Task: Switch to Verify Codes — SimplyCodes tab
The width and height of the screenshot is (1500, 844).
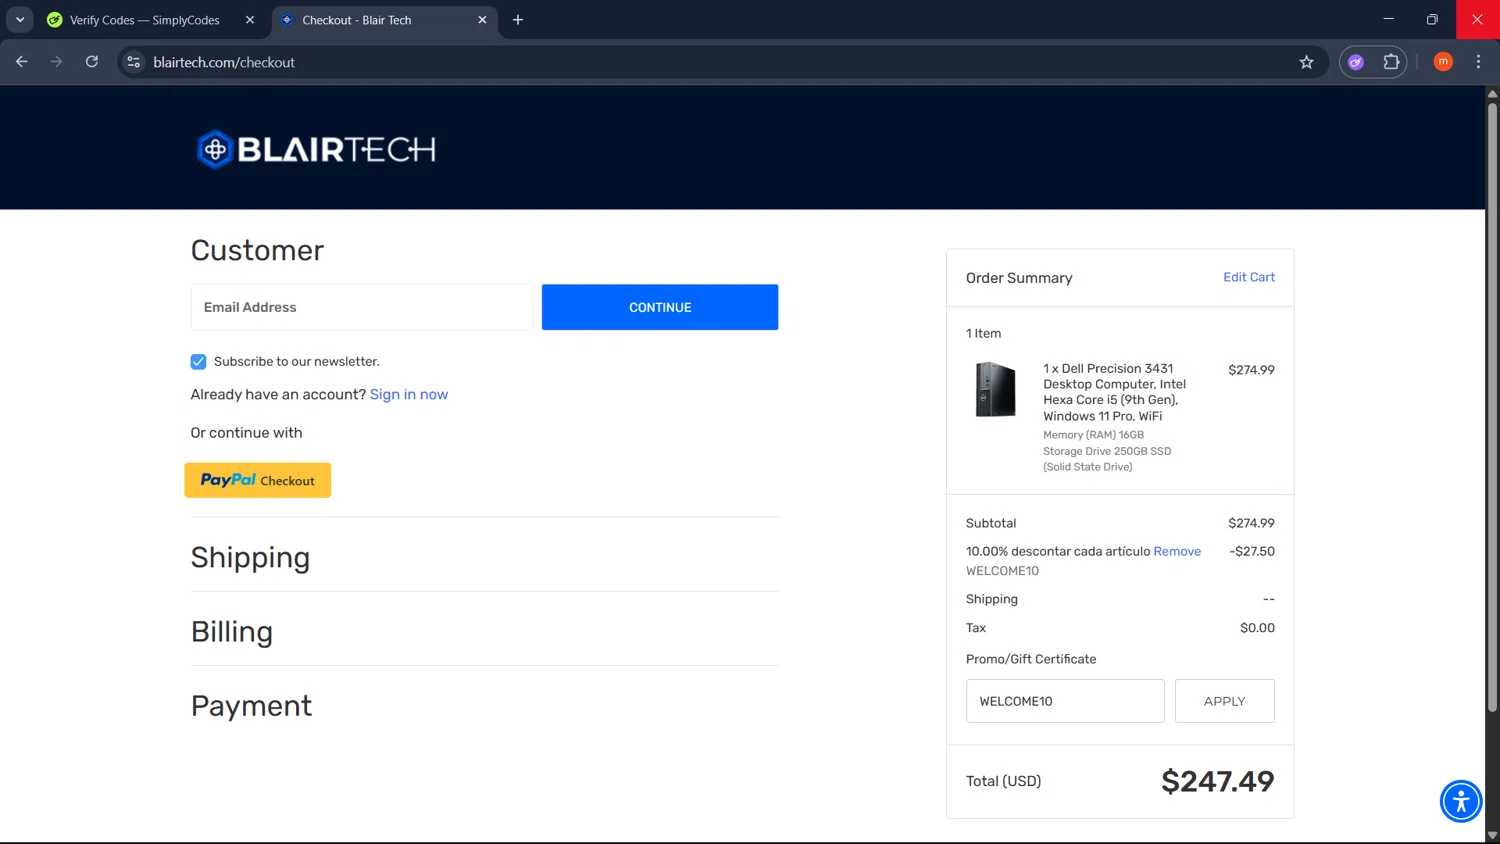Action: point(144,20)
